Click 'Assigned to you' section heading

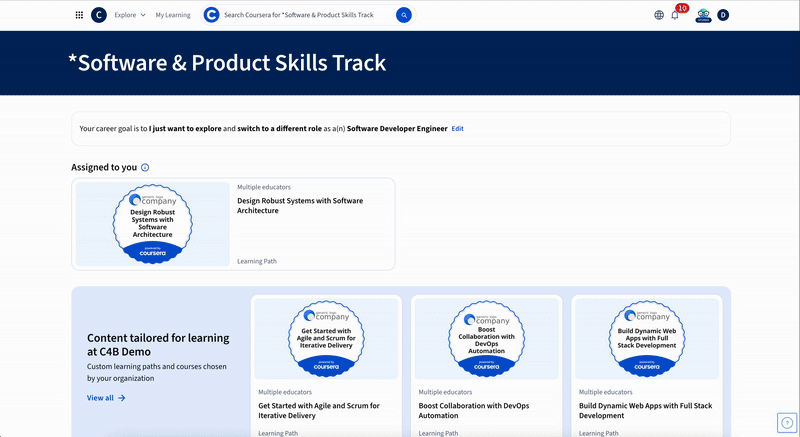pos(104,167)
